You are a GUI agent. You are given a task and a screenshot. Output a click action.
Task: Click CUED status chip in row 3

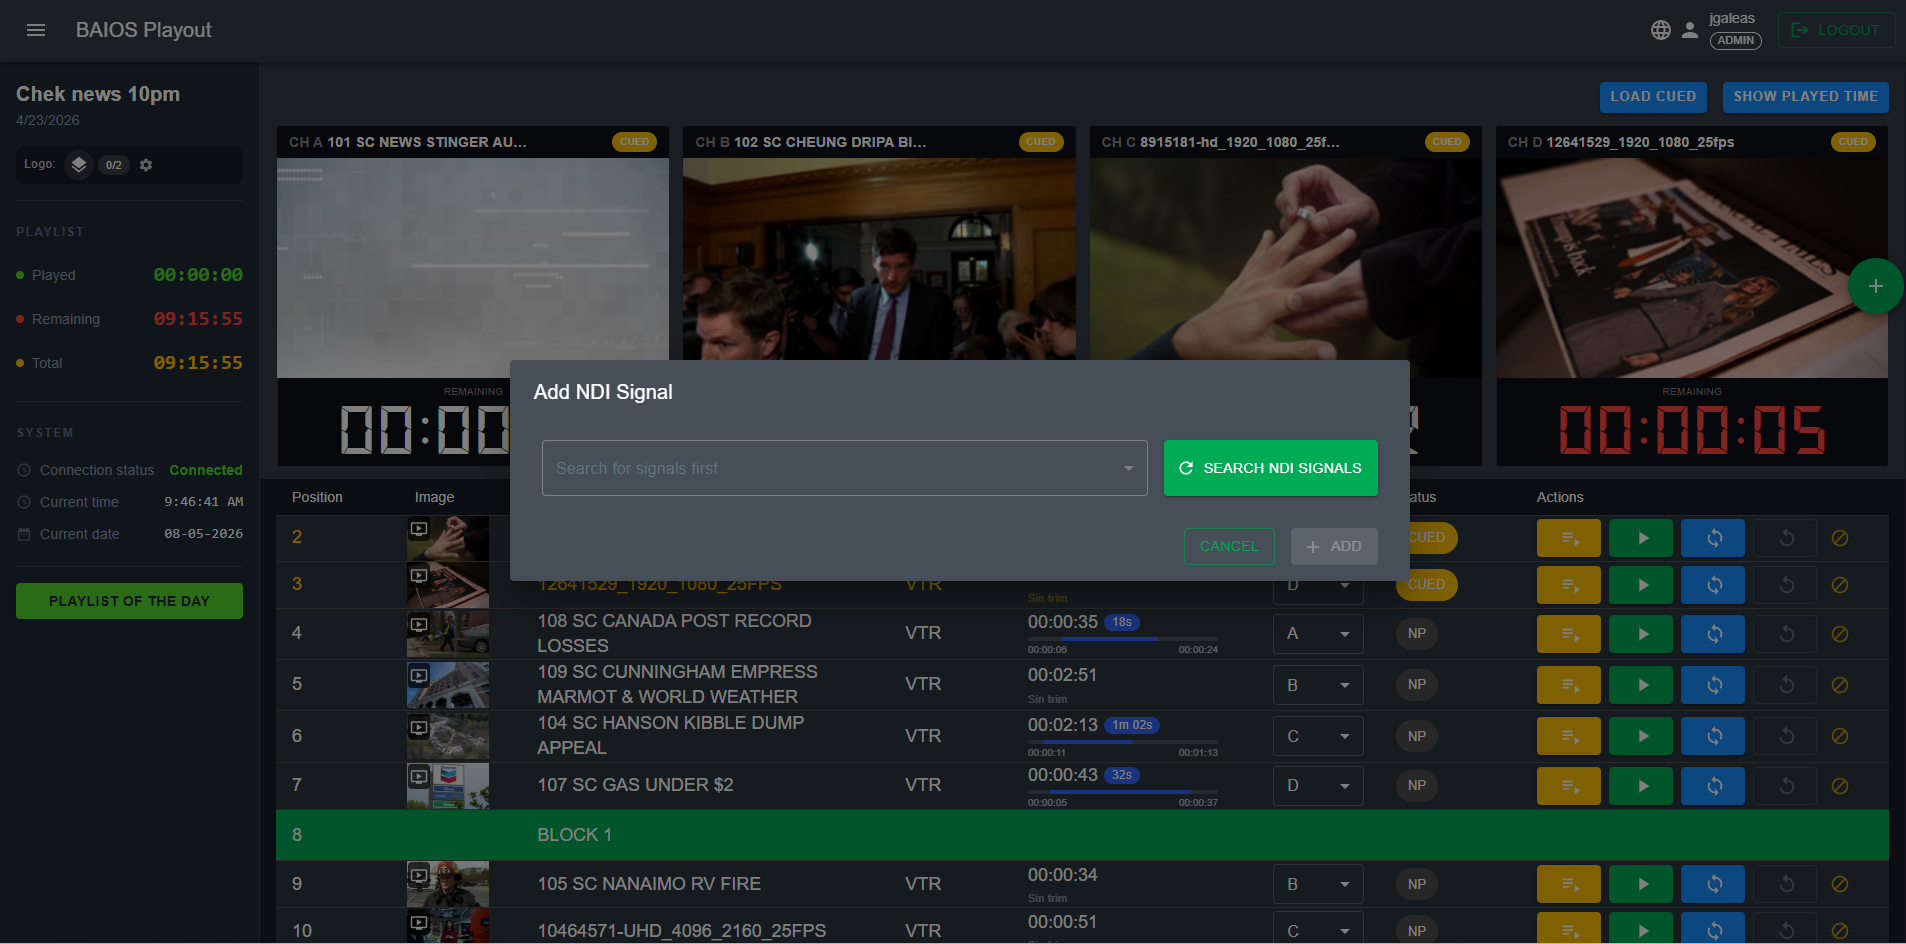[1426, 585]
